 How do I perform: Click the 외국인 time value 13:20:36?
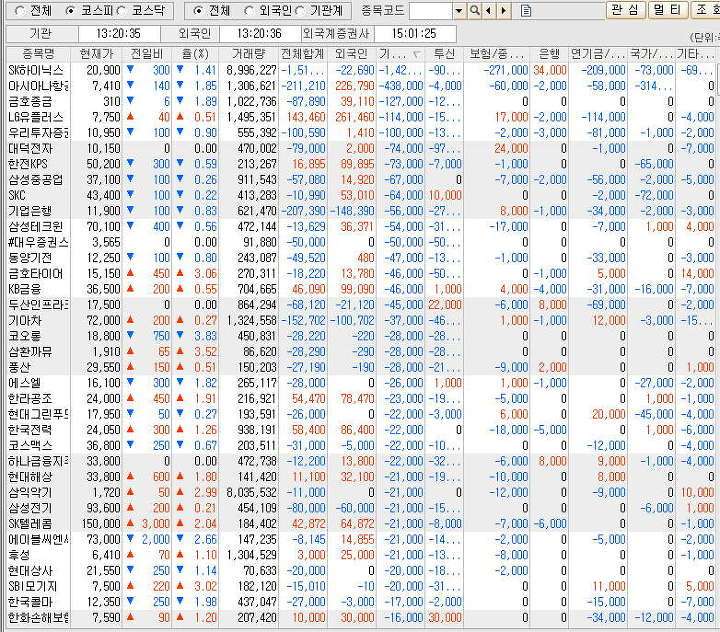[260, 34]
